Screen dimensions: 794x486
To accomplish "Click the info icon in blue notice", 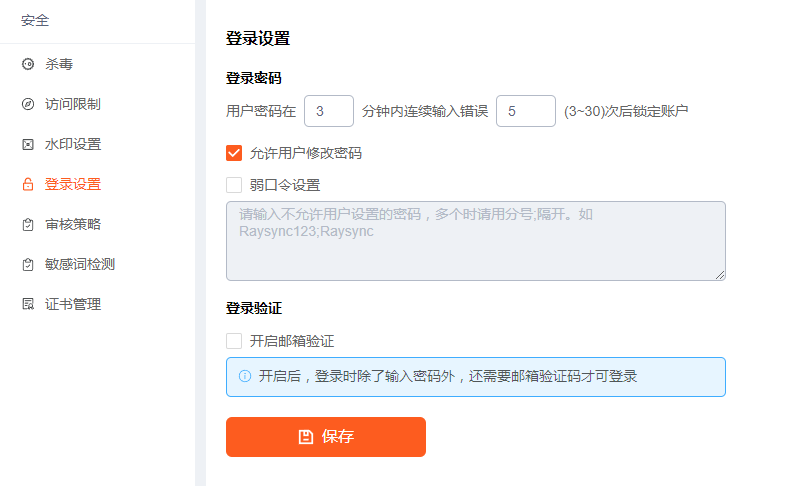I will (x=245, y=376).
